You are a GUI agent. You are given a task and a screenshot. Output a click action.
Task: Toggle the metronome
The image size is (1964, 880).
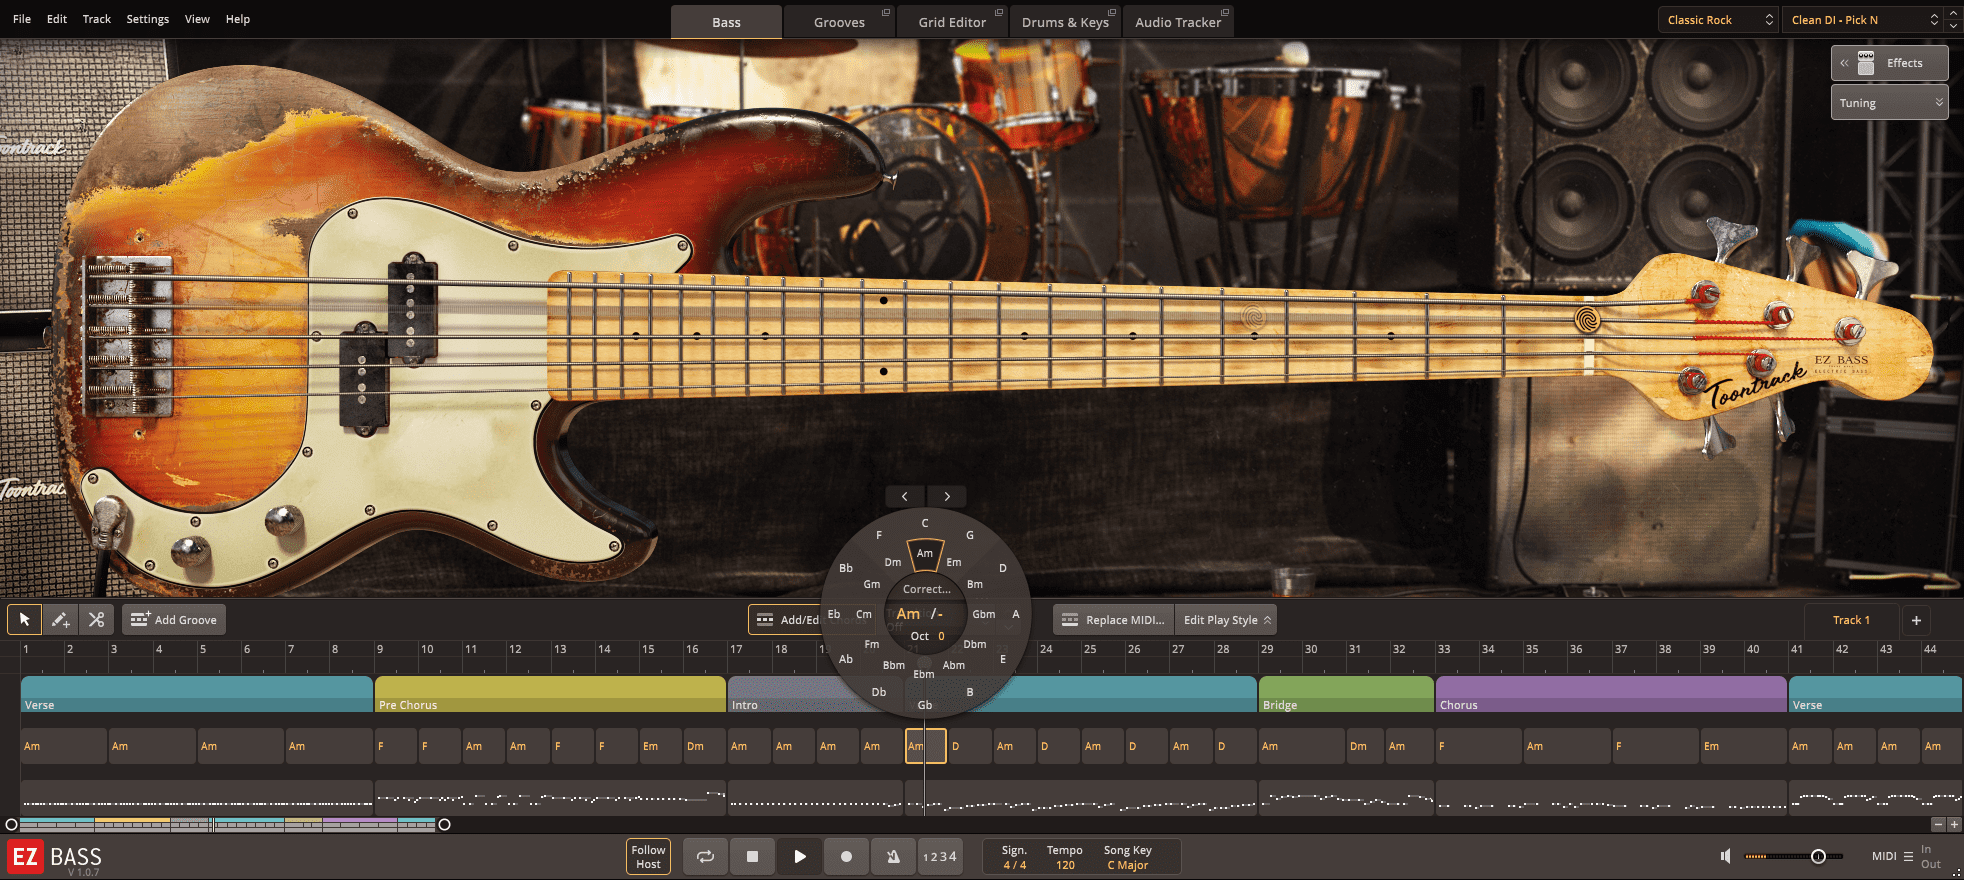(893, 856)
